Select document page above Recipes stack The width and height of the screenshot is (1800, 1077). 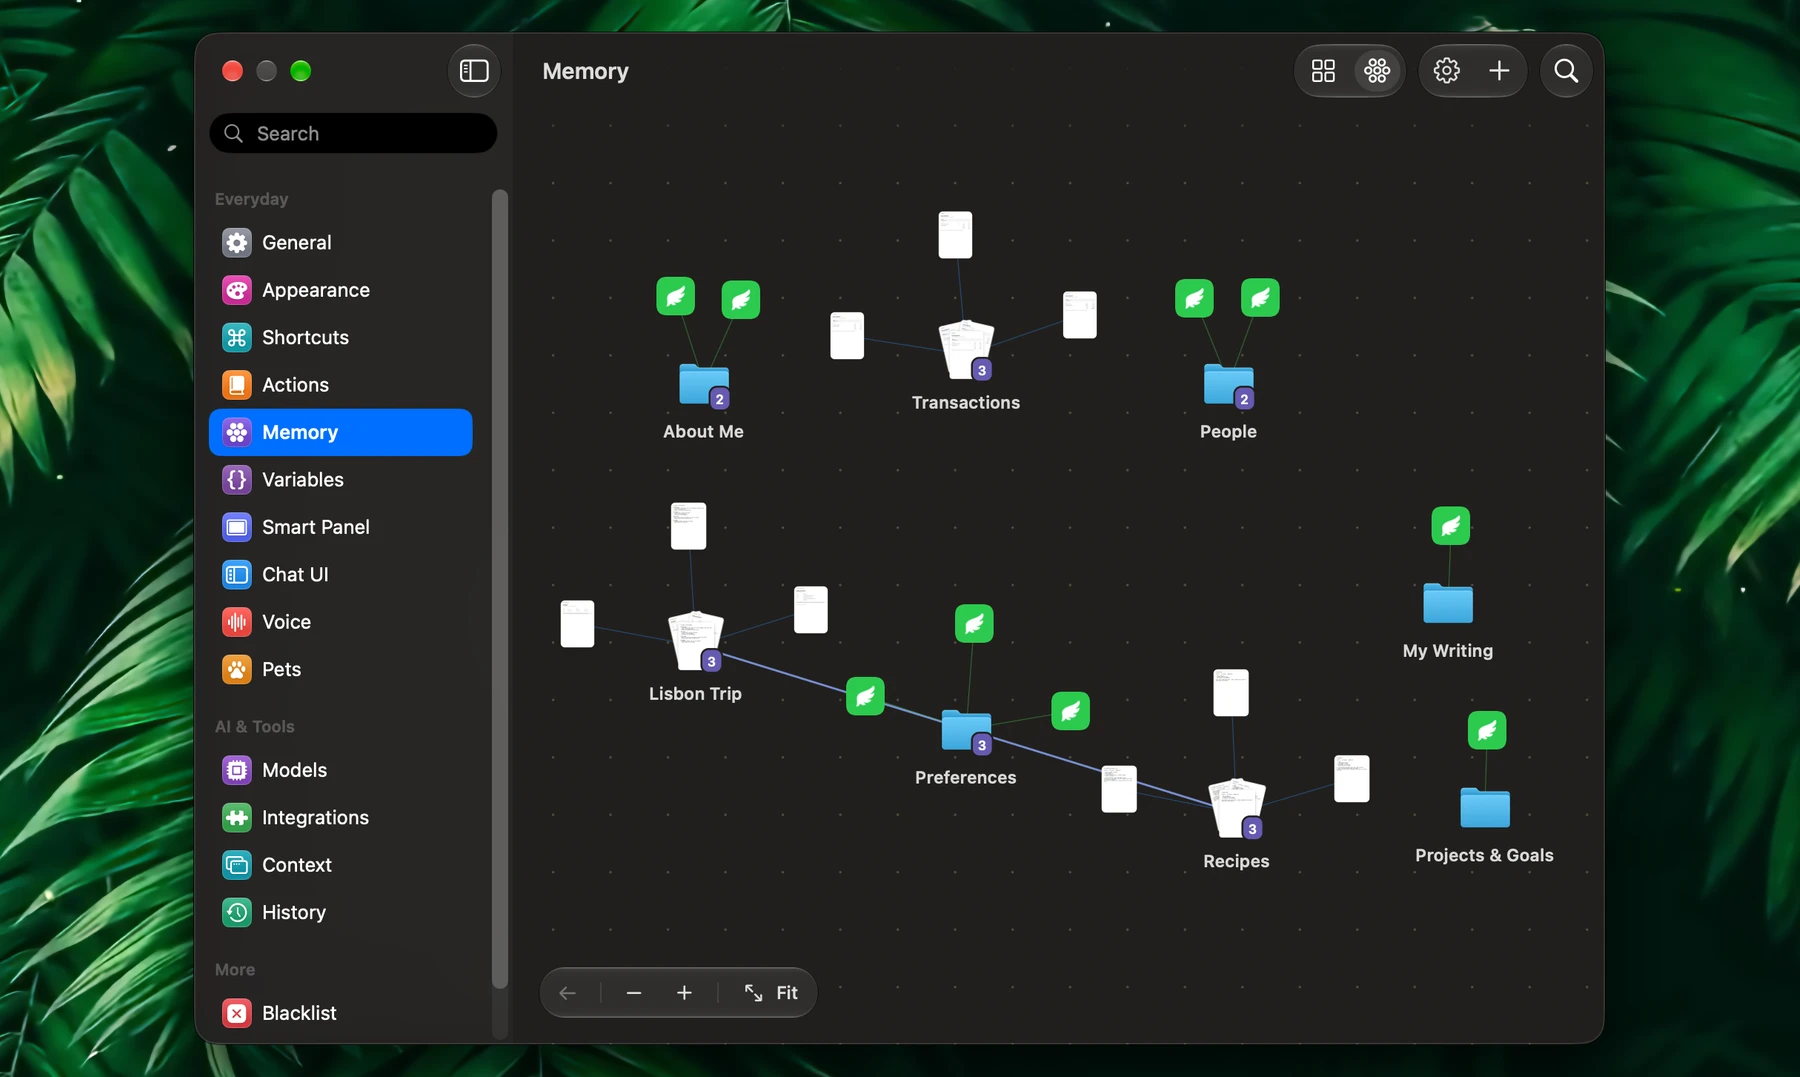pos(1231,693)
